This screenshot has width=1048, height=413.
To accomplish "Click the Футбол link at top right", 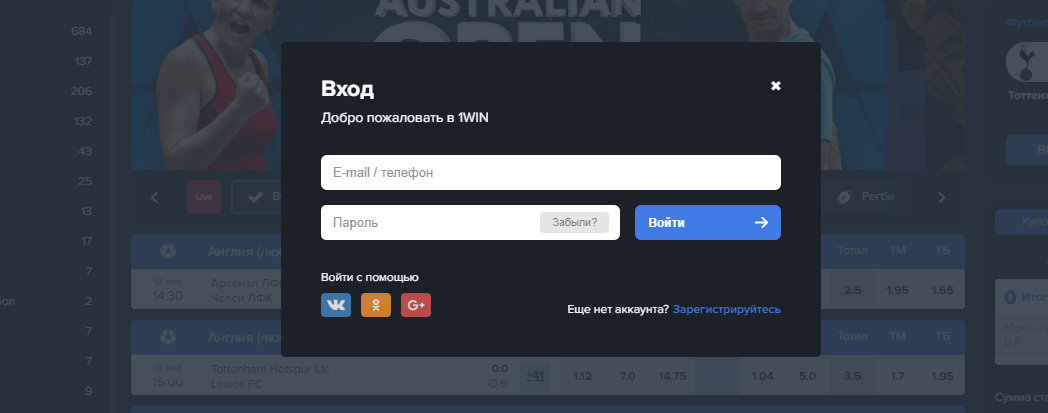I will coord(1027,22).
